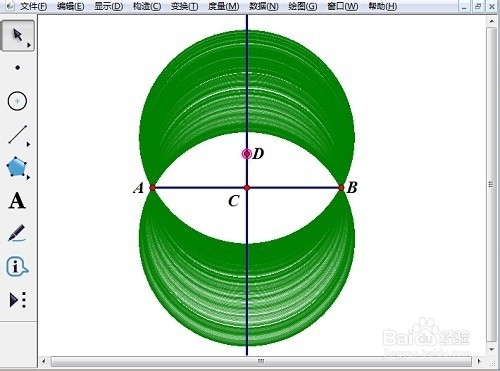Restore the document window

(478, 6)
